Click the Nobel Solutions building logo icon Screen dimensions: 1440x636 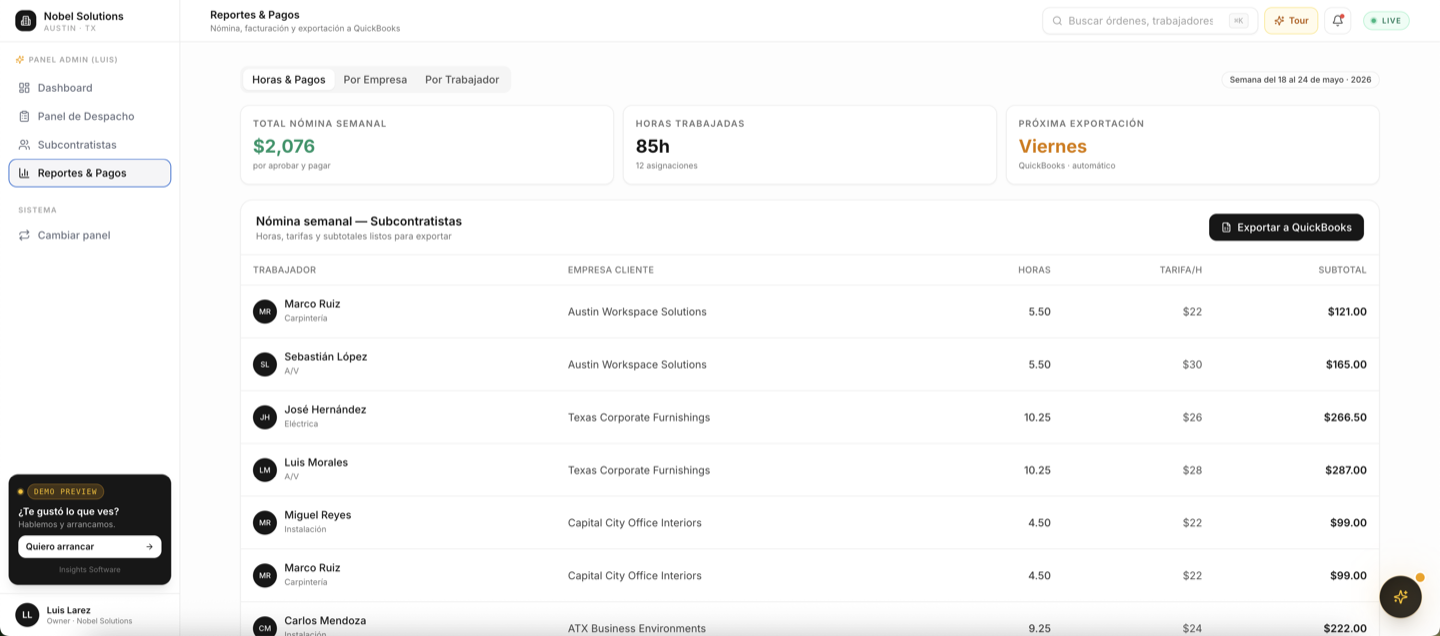tap(26, 21)
